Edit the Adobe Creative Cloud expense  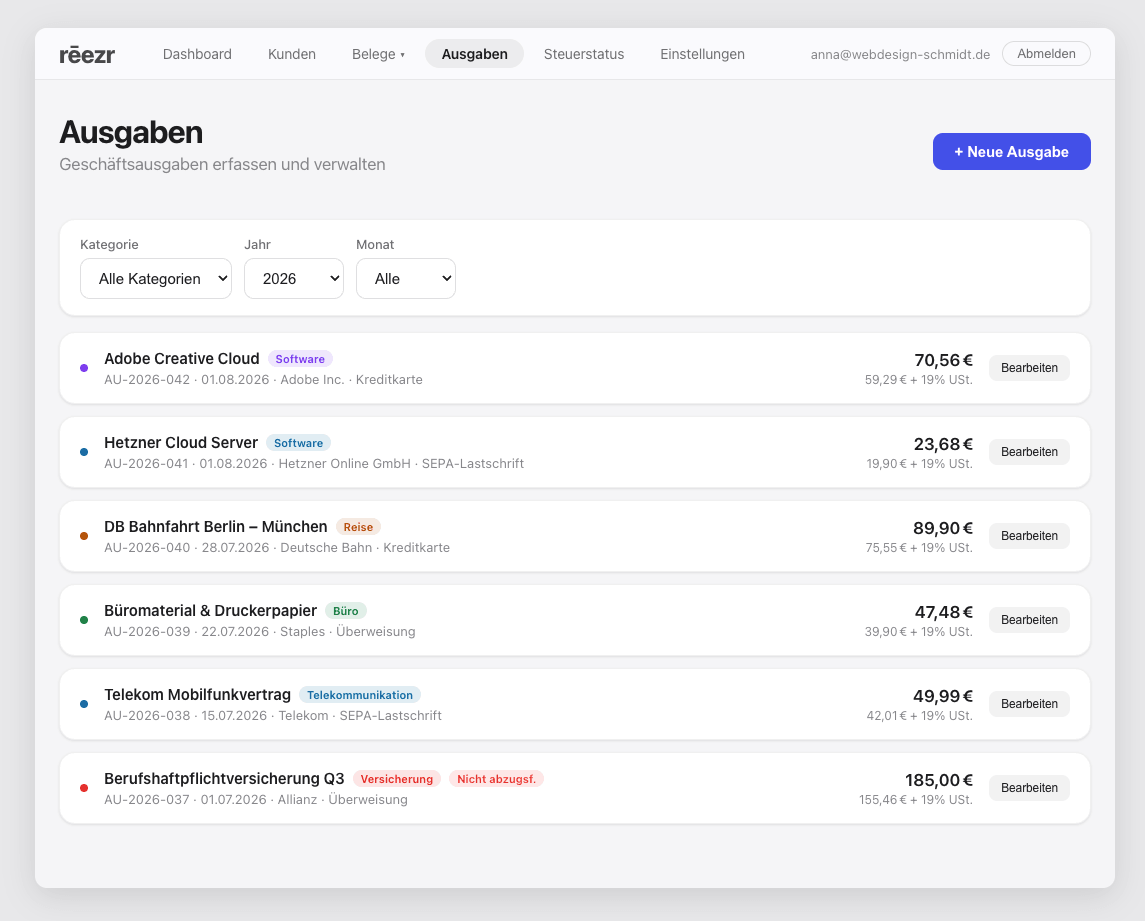[x=1029, y=368]
